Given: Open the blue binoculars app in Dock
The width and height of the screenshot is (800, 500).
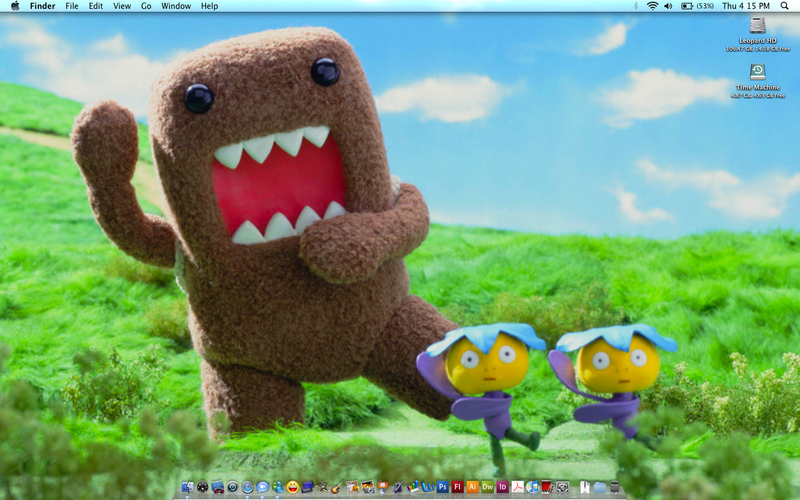Looking at the screenshot, I should click(x=217, y=487).
